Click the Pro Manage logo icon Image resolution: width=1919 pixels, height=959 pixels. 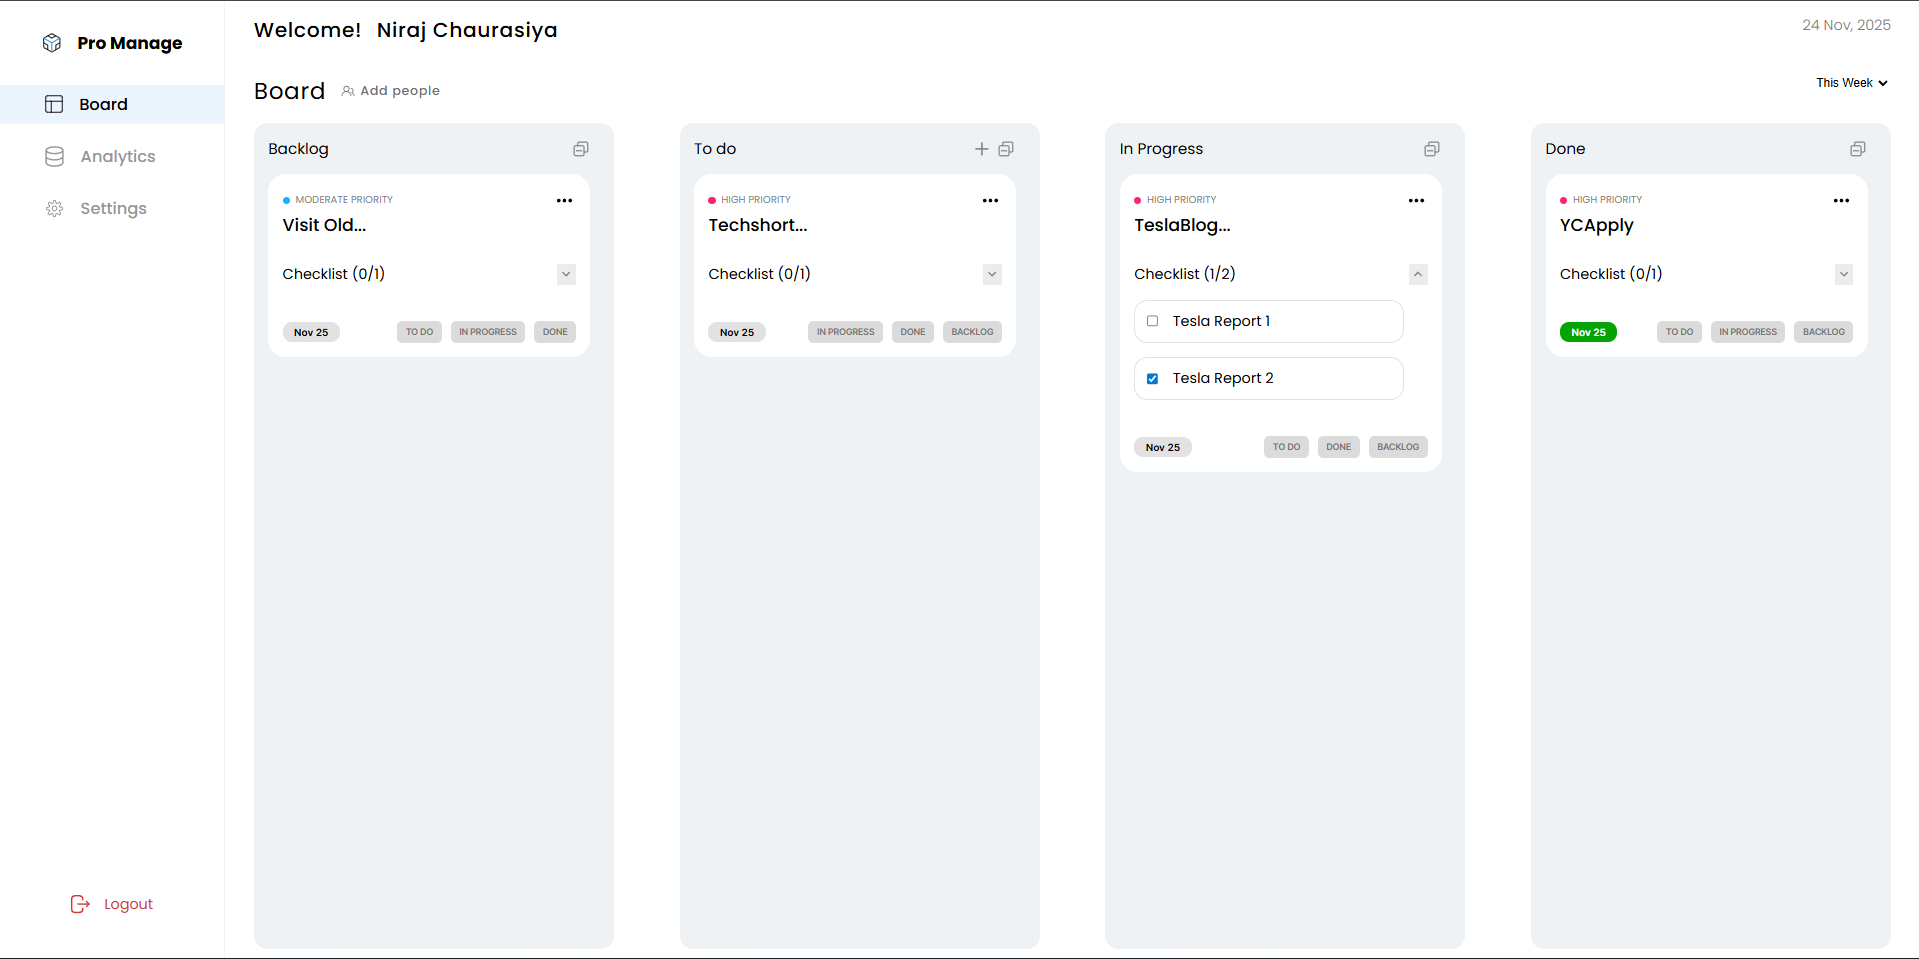[52, 43]
